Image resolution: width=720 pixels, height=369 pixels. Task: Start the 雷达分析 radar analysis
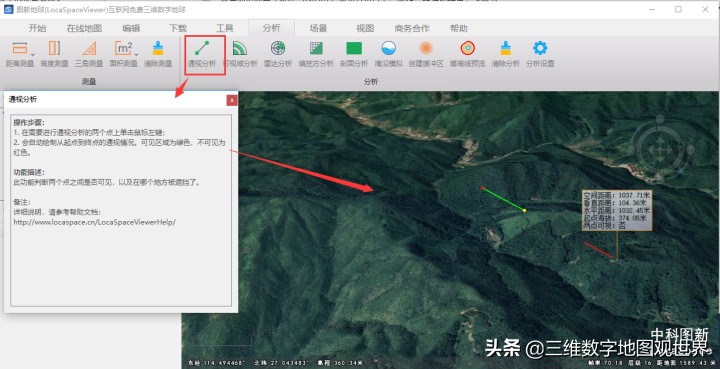coord(278,54)
